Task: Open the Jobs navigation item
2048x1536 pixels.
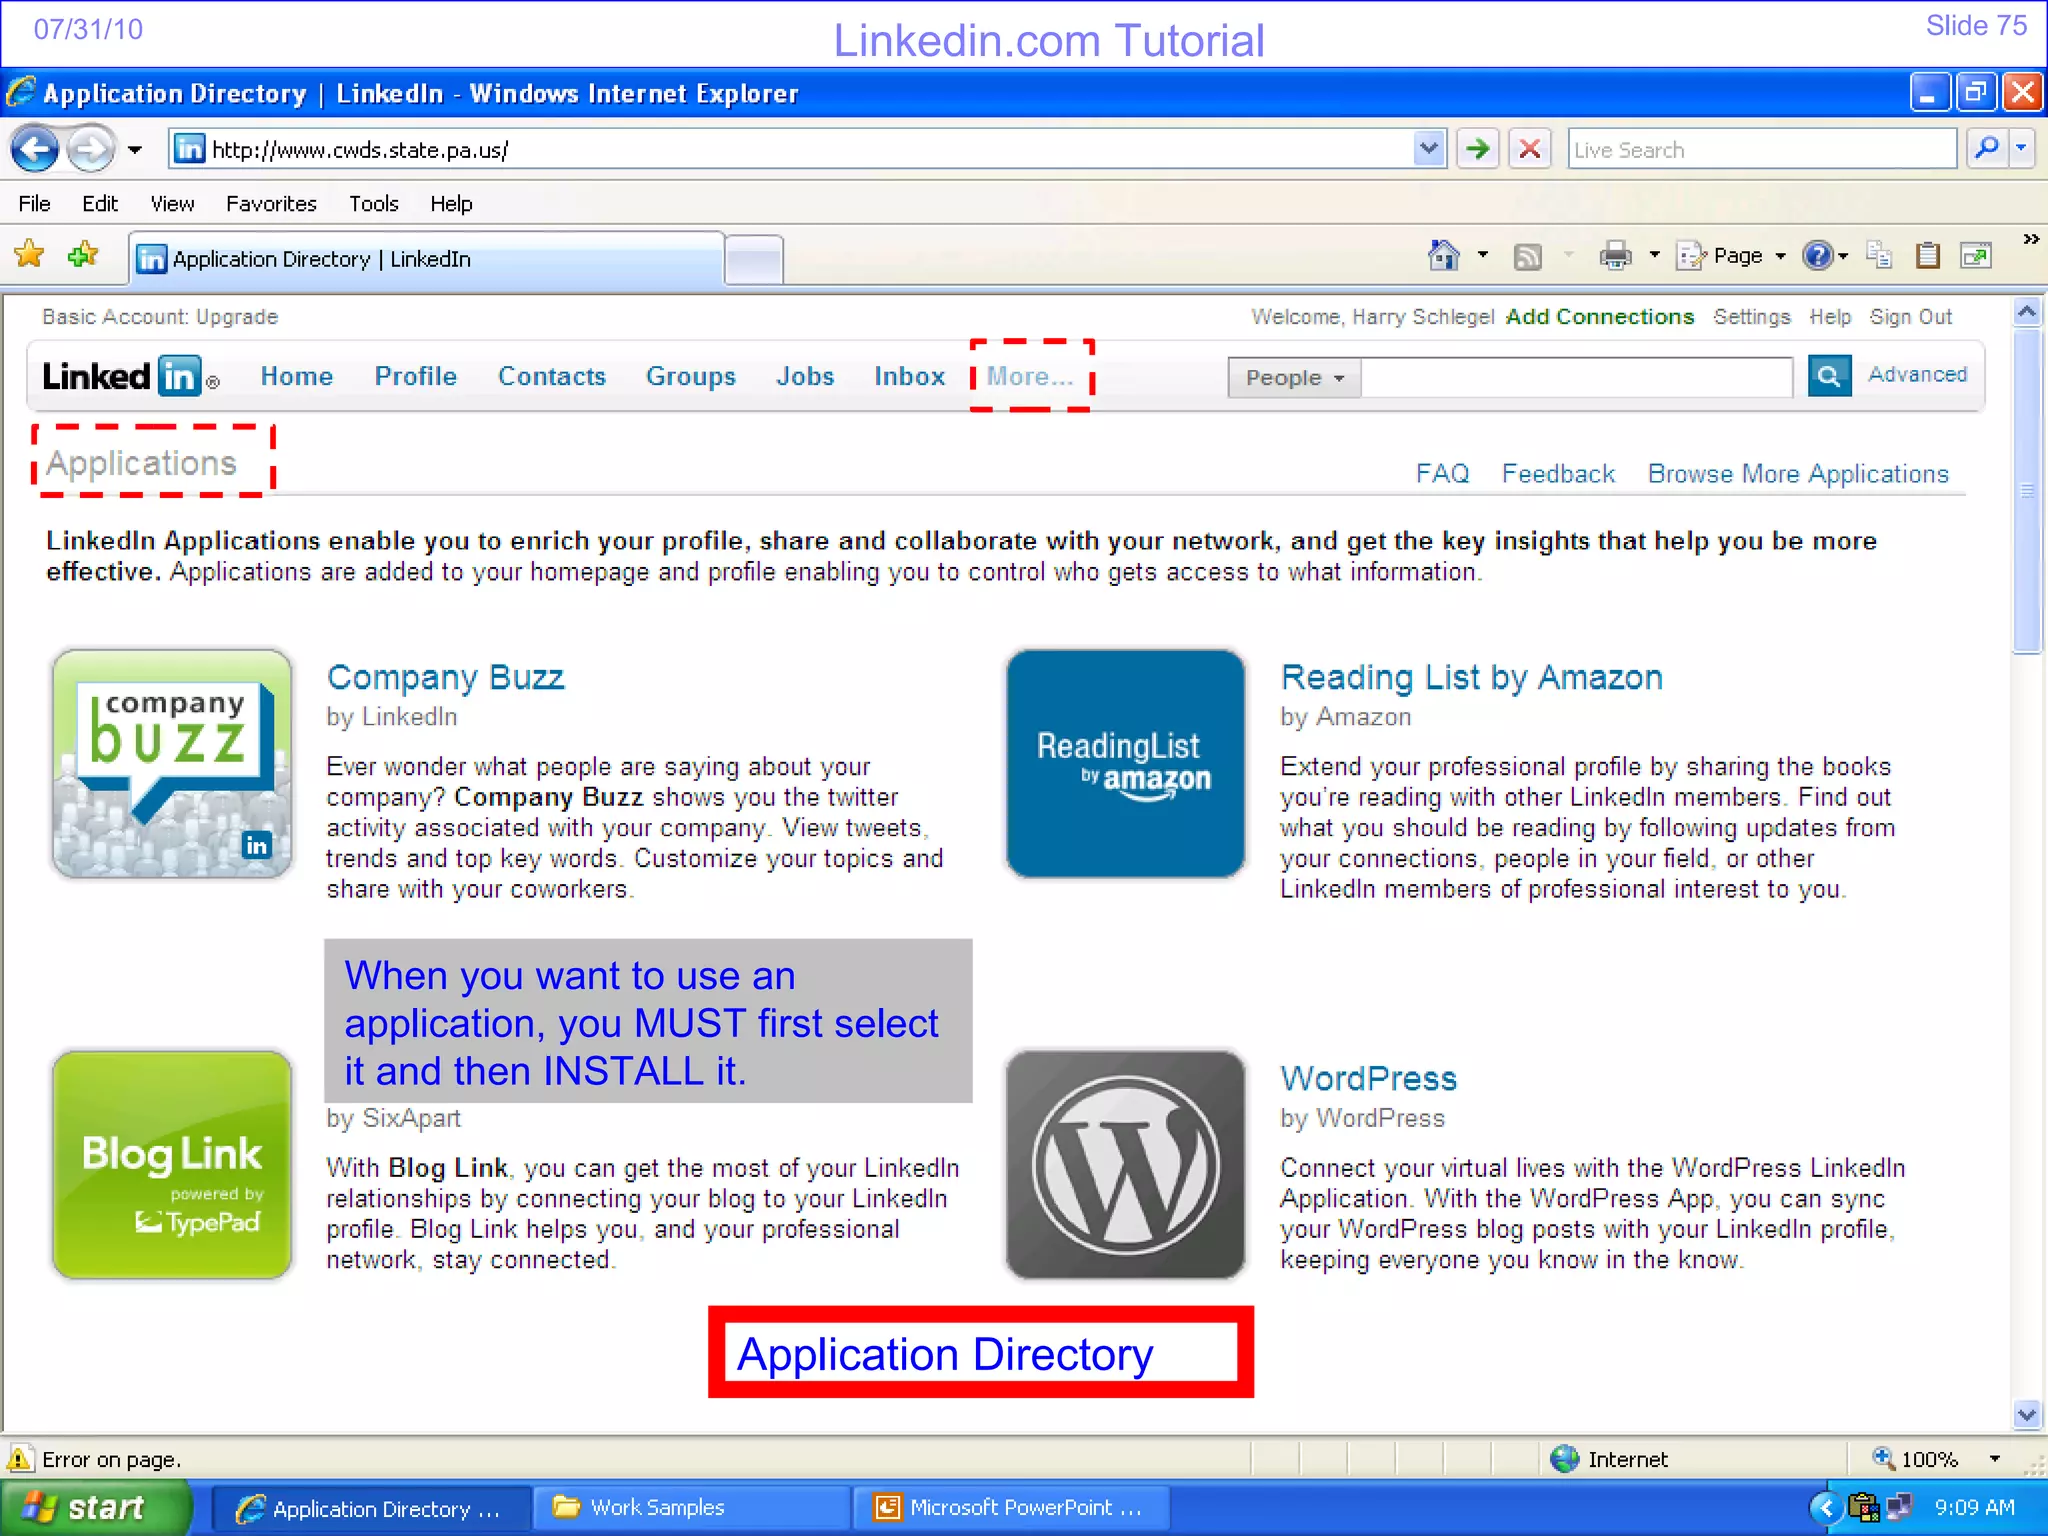Action: pos(805,377)
